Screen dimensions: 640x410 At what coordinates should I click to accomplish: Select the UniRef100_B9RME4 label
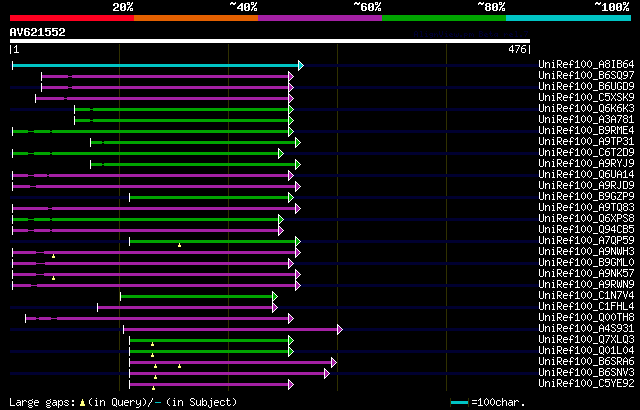[586, 131]
